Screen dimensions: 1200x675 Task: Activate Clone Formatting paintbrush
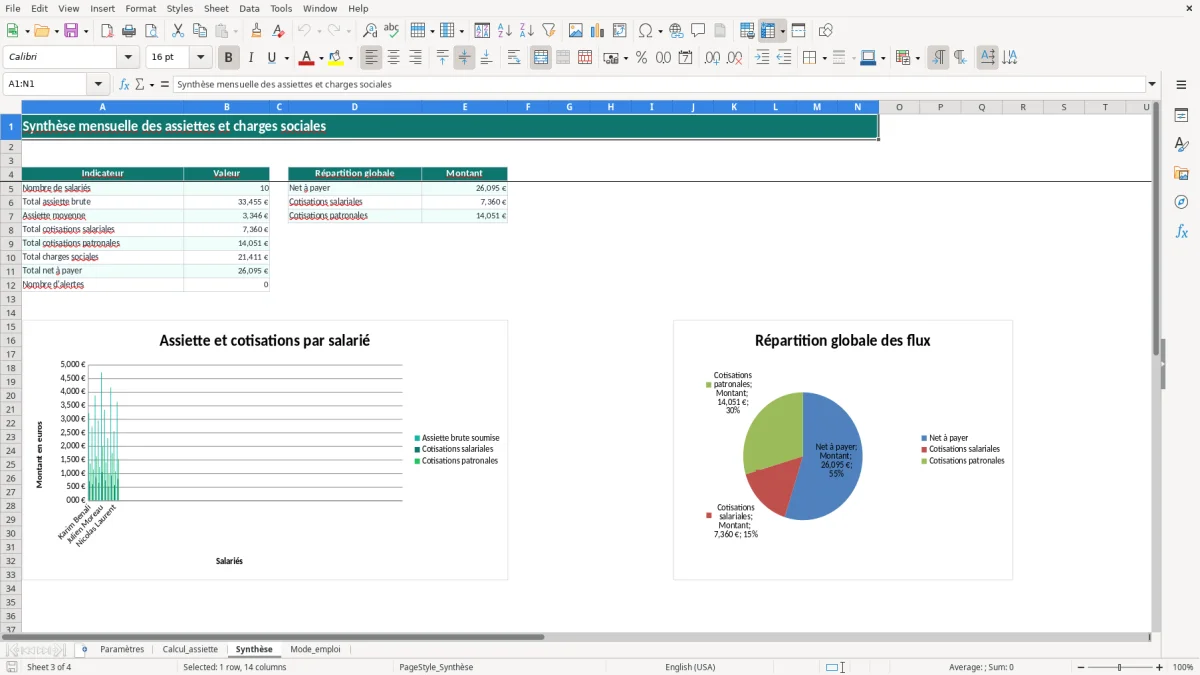(x=257, y=31)
